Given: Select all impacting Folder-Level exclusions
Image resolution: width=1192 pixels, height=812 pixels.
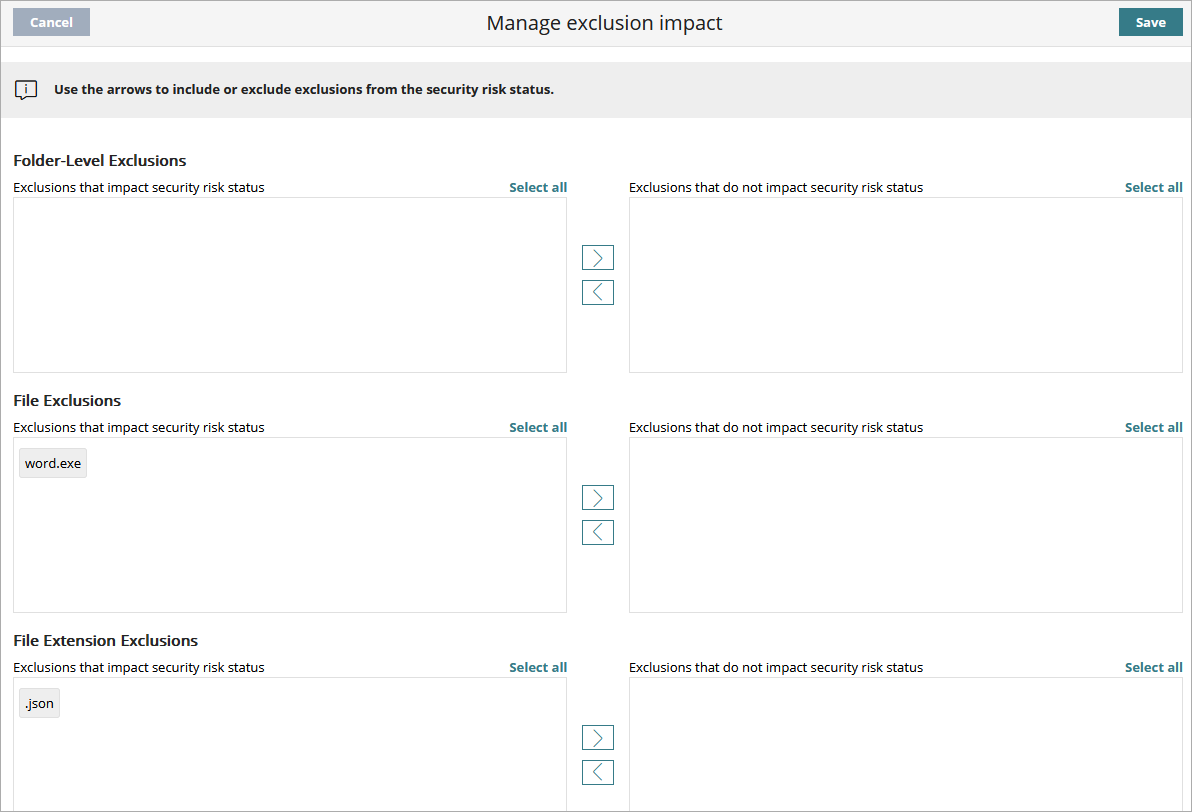Looking at the screenshot, I should (x=538, y=187).
